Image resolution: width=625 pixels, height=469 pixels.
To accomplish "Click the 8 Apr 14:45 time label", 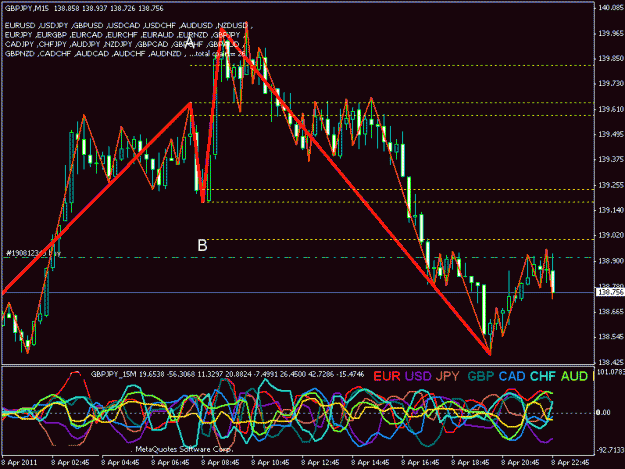I will 370,463.
